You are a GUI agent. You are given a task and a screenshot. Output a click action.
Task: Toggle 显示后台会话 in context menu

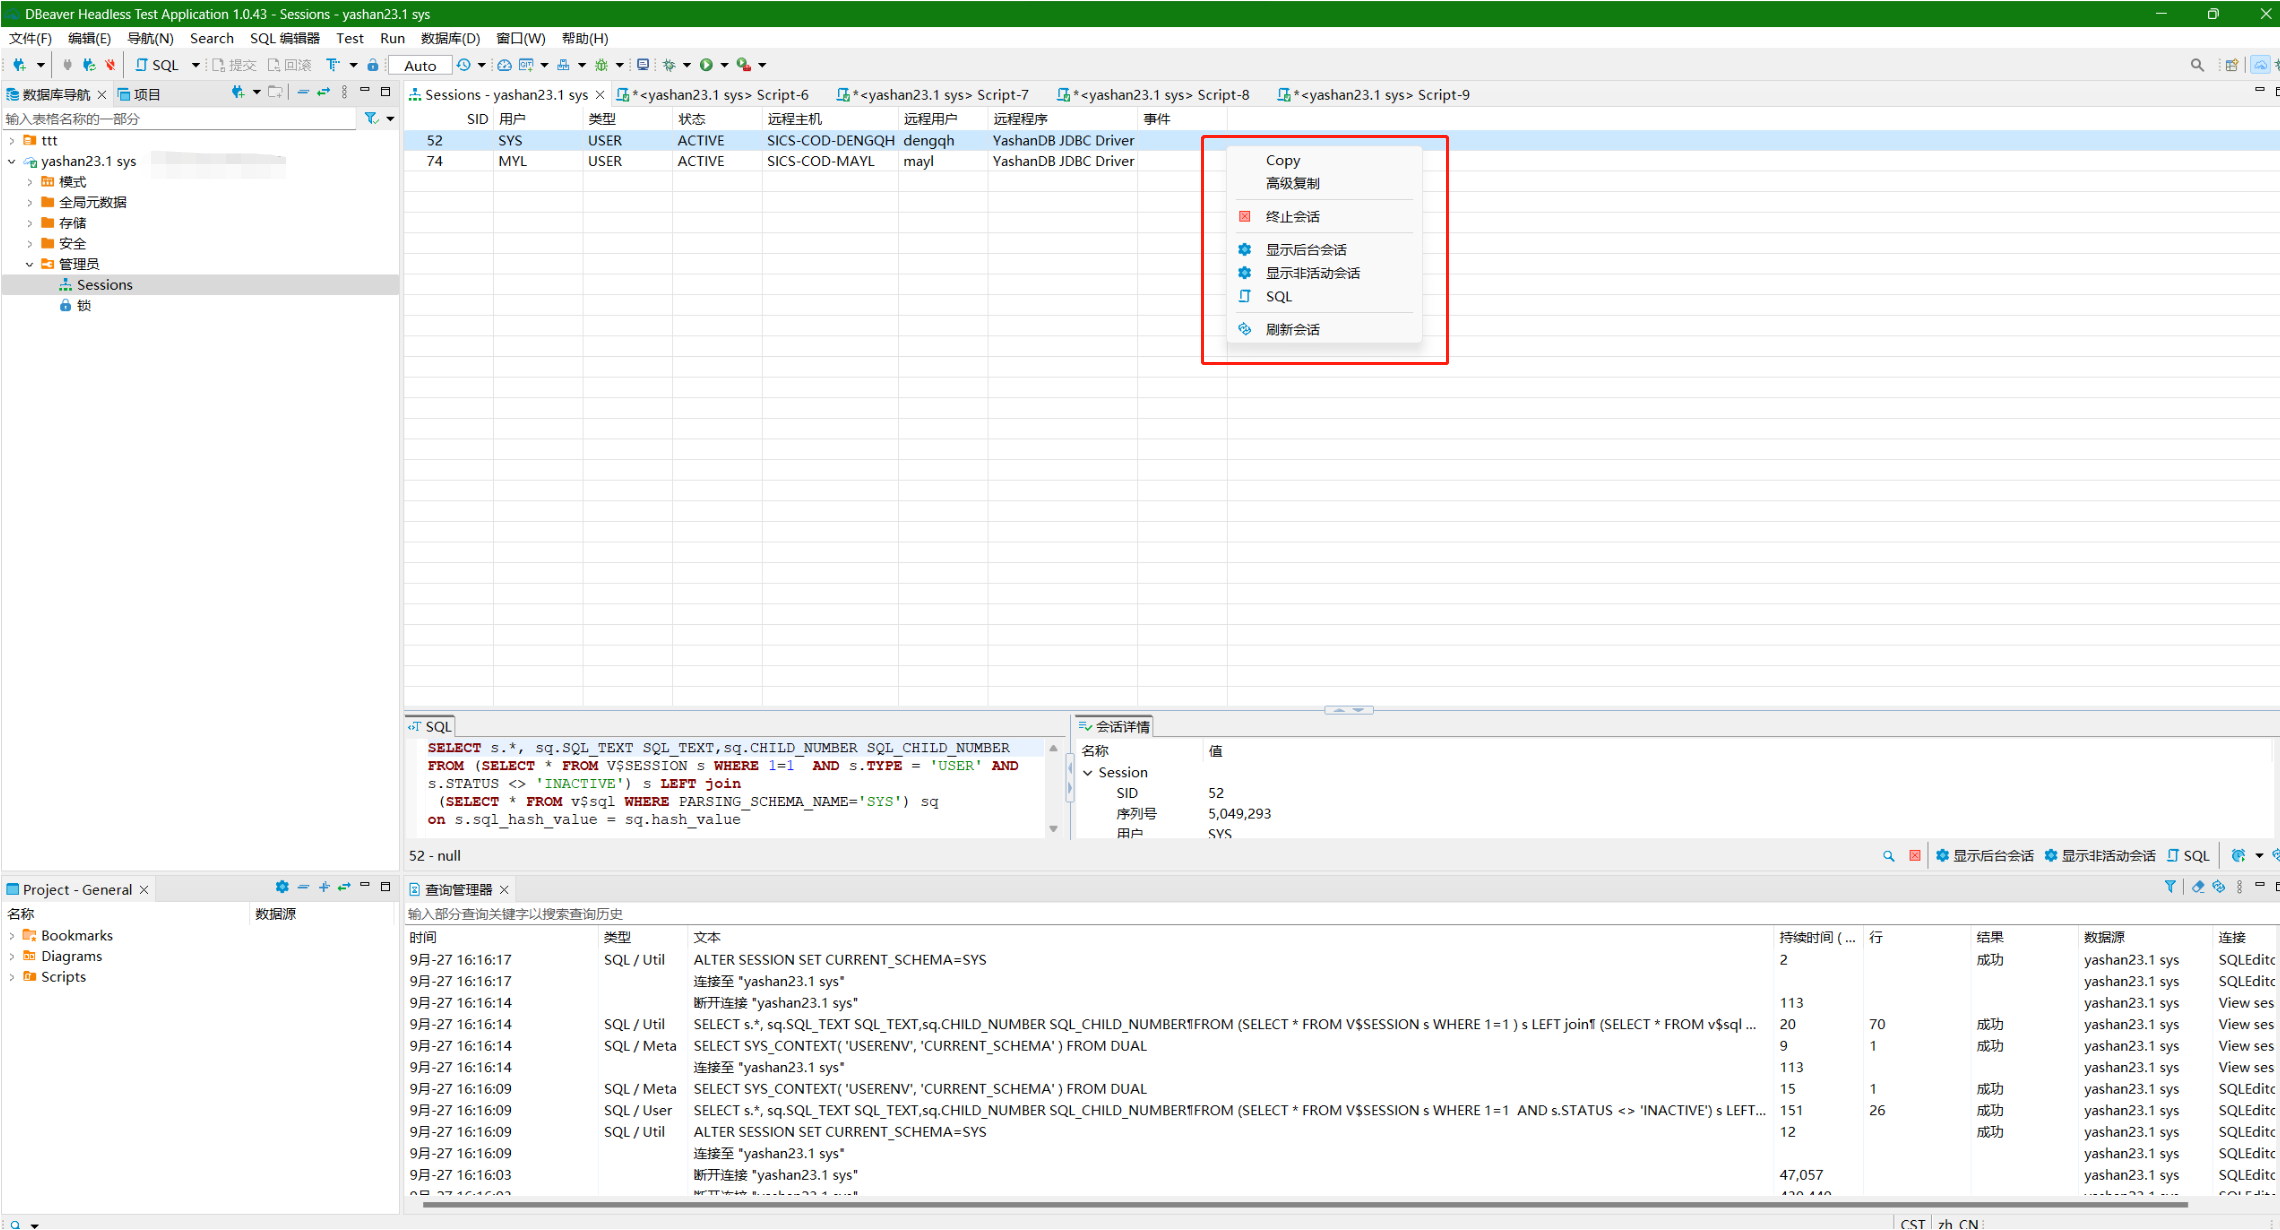[1324, 250]
